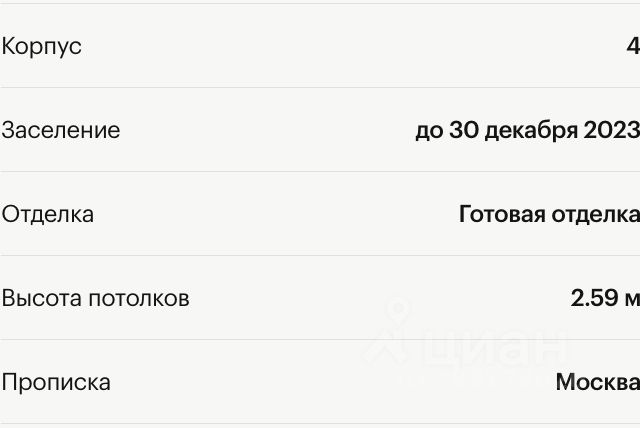Select the 'Заселение' row label
Image resolution: width=640 pixels, height=428 pixels.
61,130
